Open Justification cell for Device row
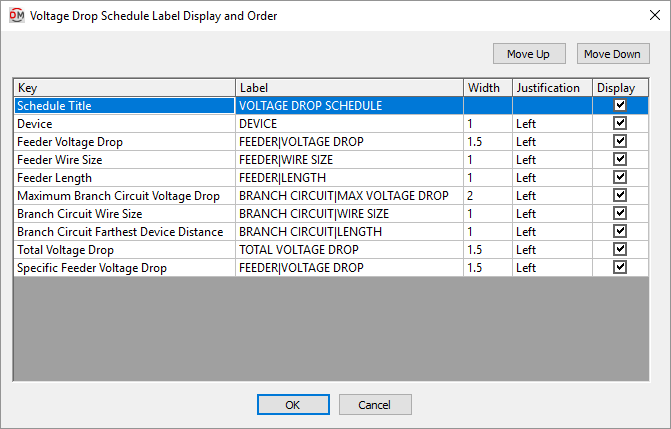 point(552,124)
